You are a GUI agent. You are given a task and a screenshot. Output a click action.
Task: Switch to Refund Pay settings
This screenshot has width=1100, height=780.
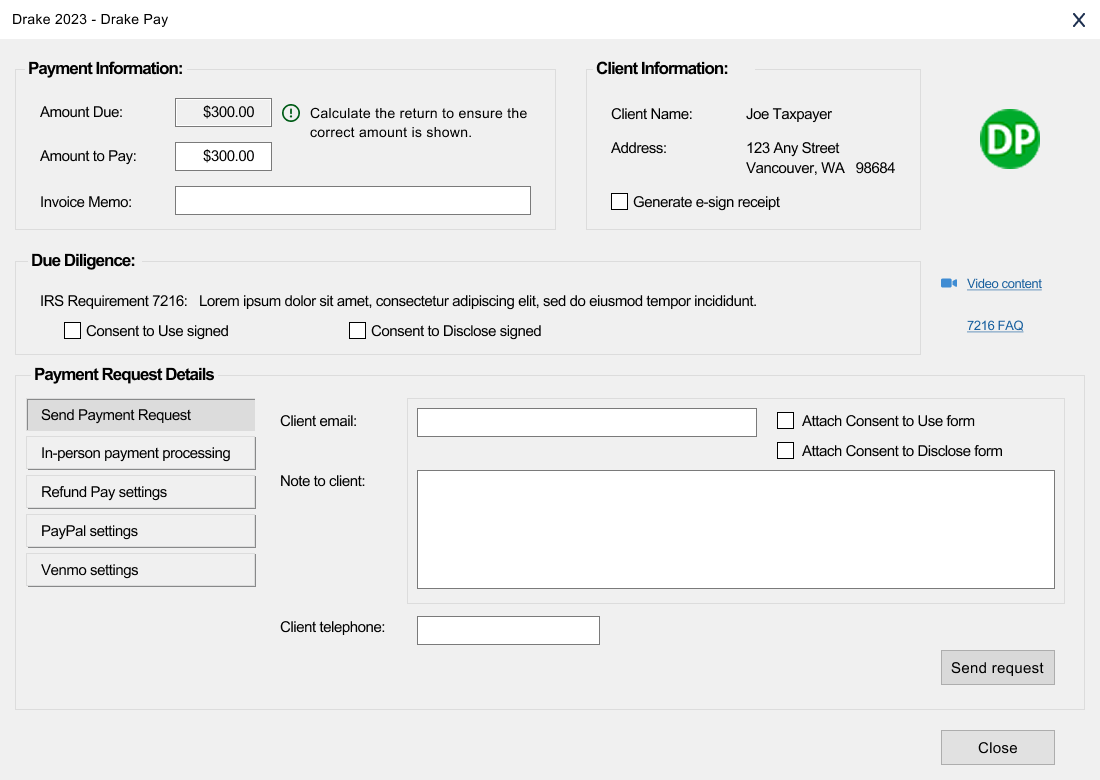pyautogui.click(x=141, y=492)
